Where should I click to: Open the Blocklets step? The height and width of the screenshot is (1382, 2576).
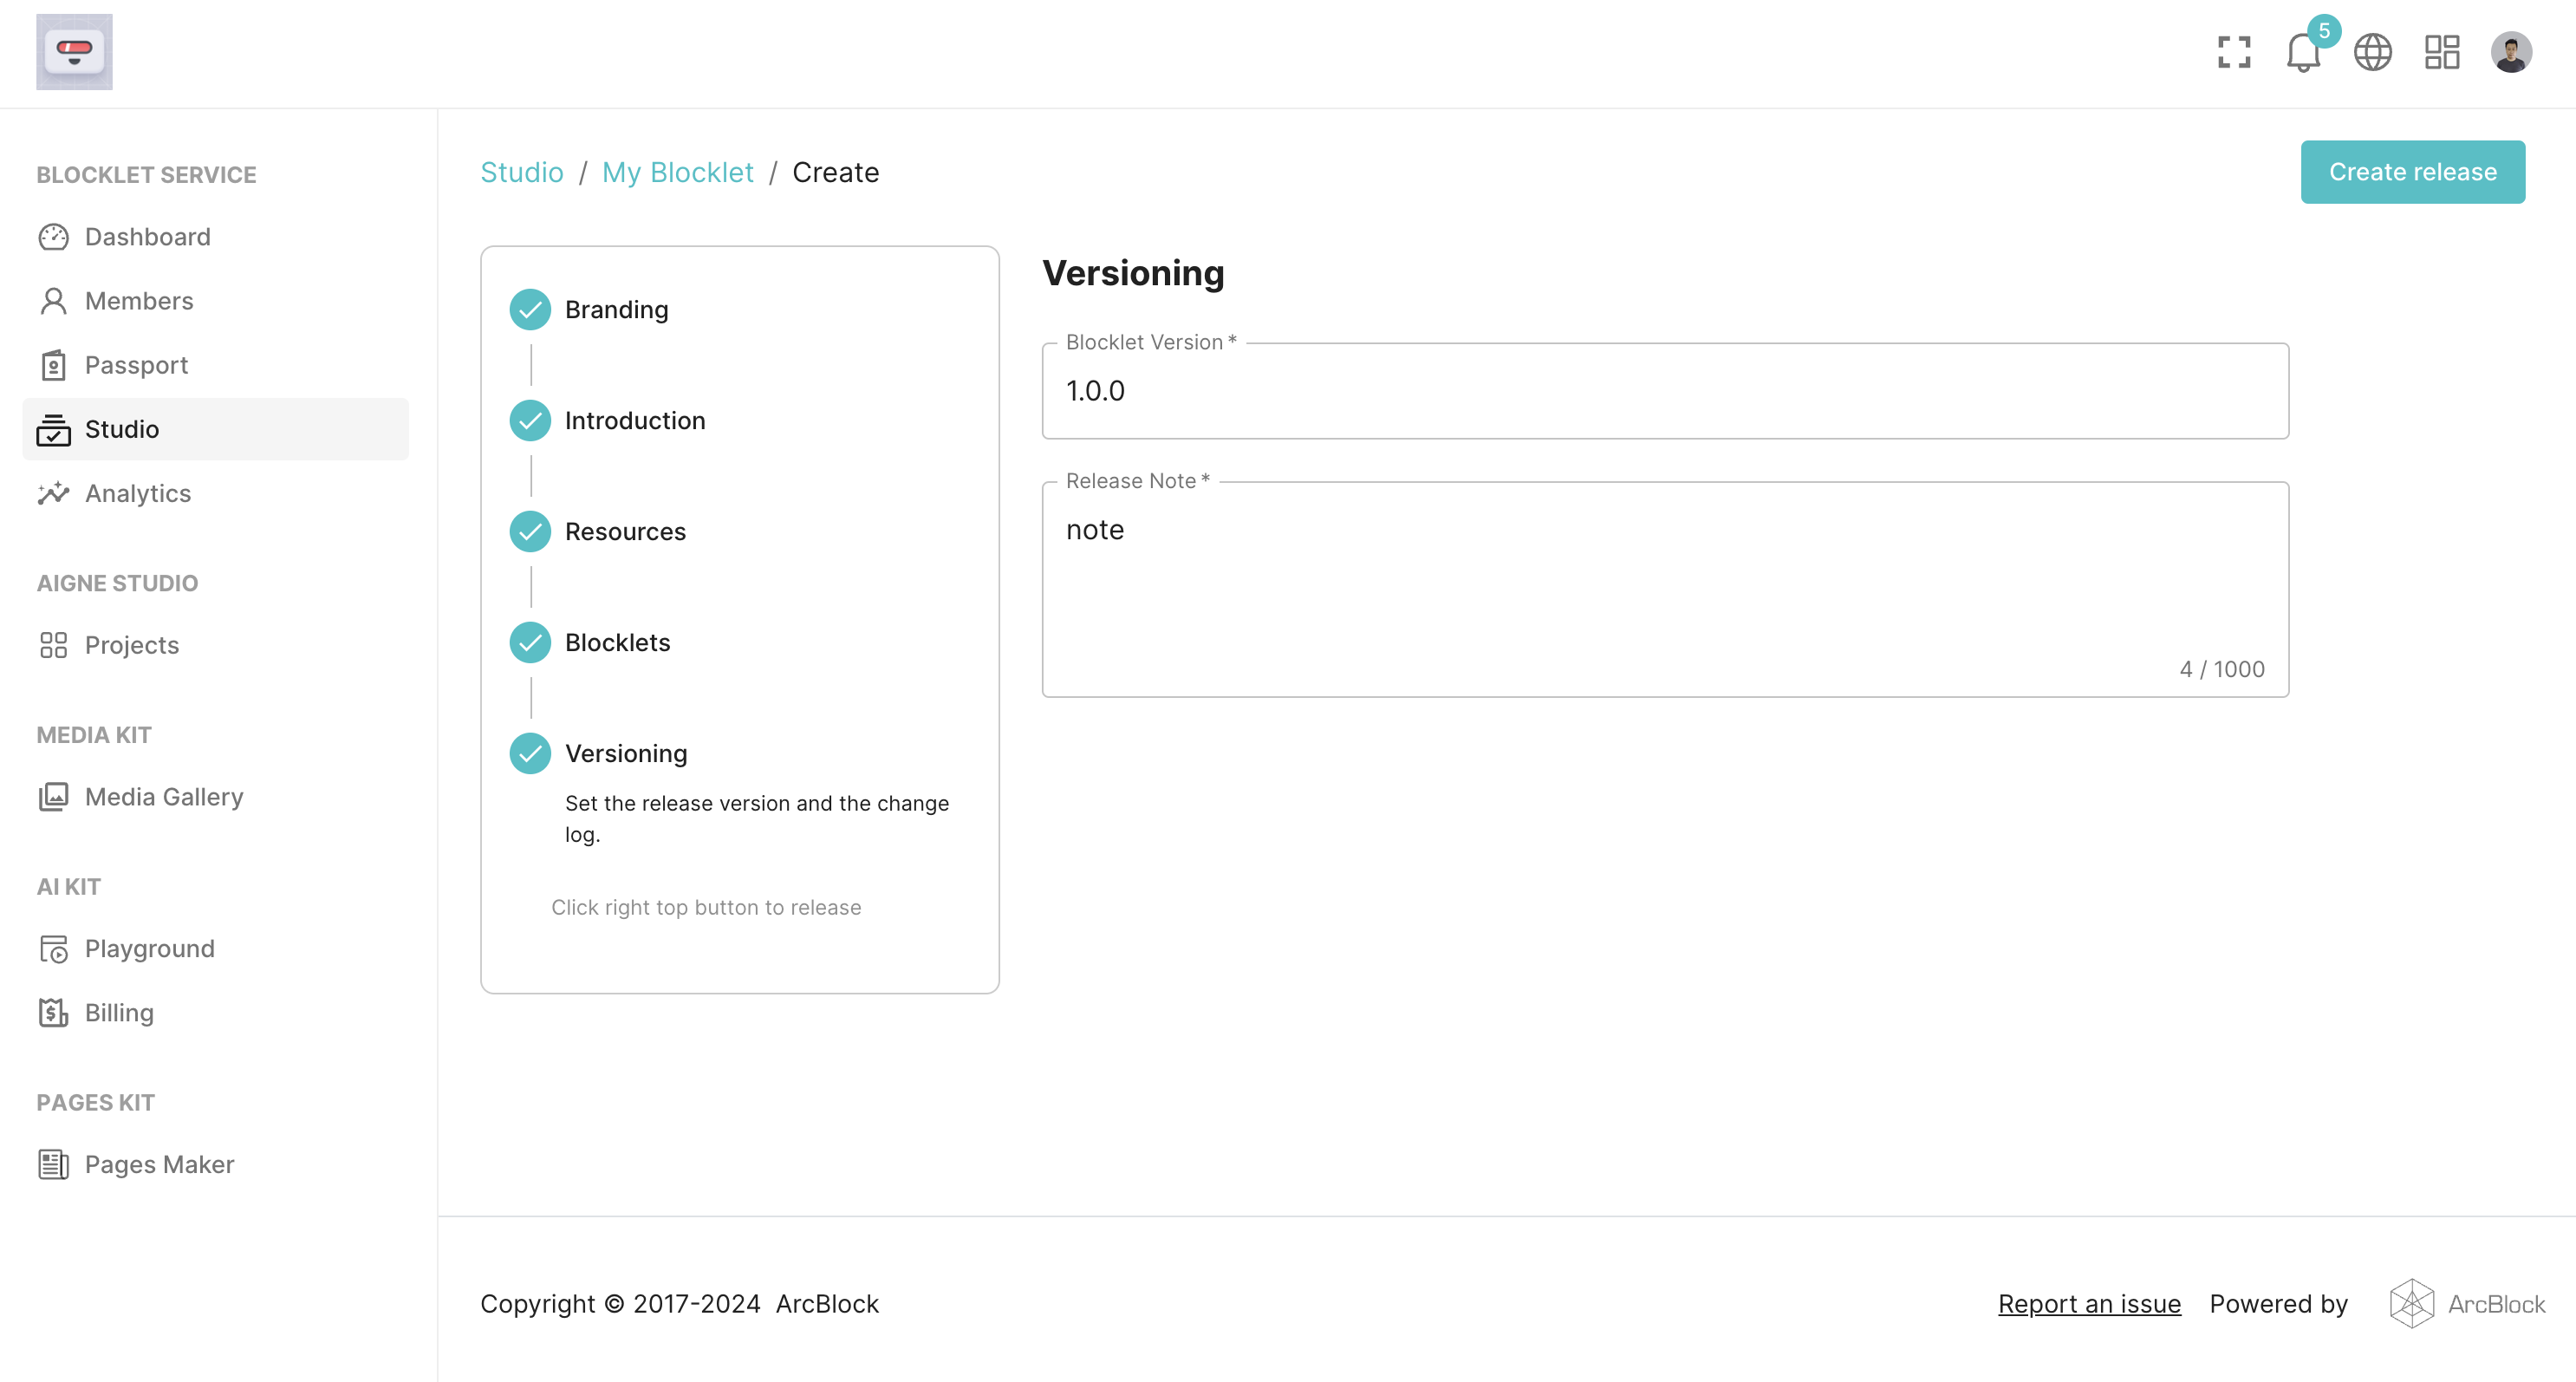(x=617, y=643)
